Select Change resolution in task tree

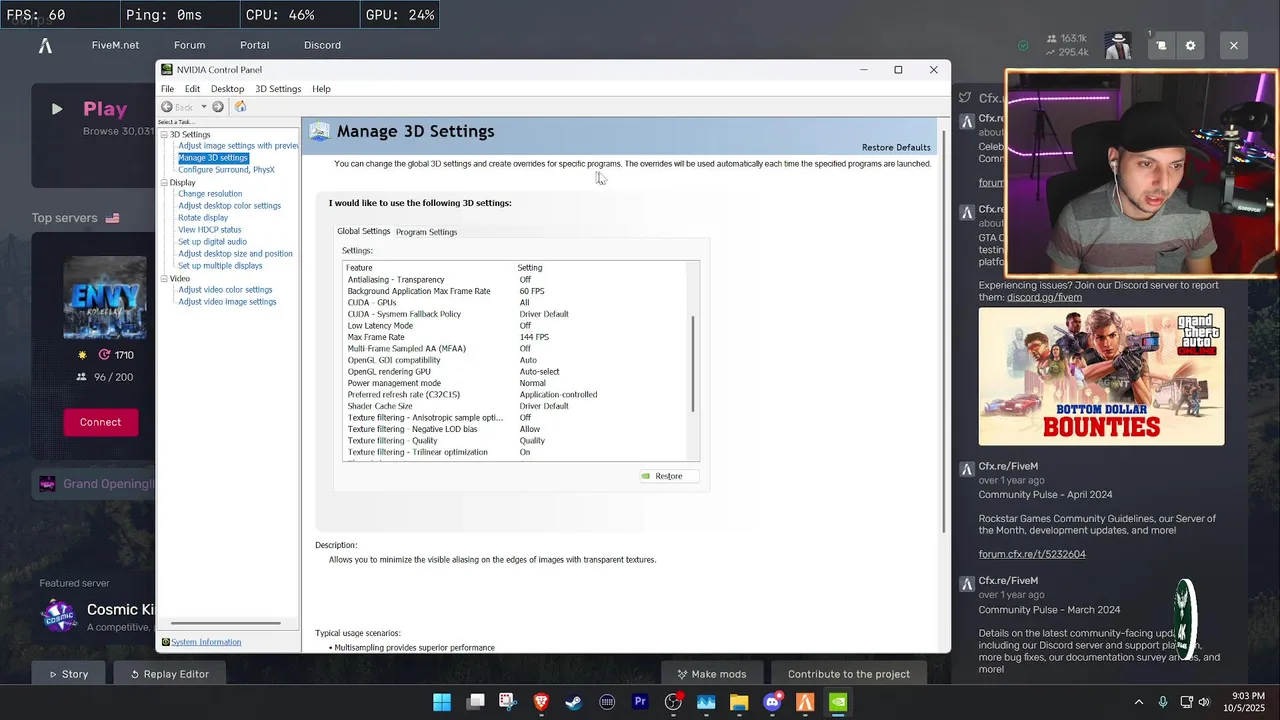pyautogui.click(x=210, y=194)
